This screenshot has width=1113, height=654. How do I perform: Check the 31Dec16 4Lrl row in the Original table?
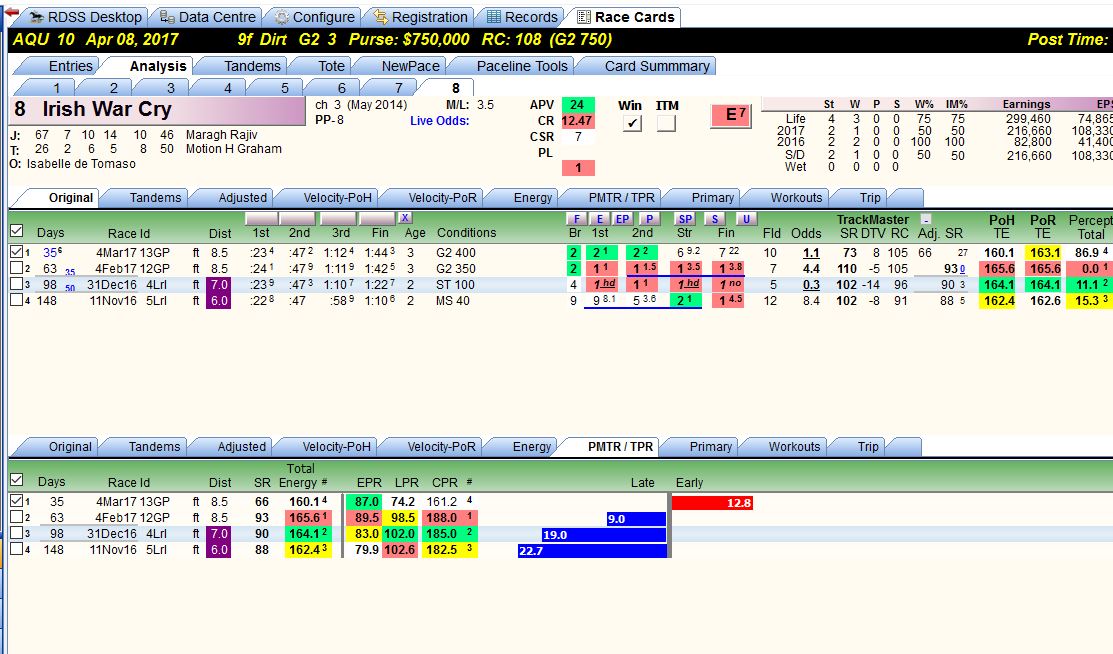tap(16, 285)
